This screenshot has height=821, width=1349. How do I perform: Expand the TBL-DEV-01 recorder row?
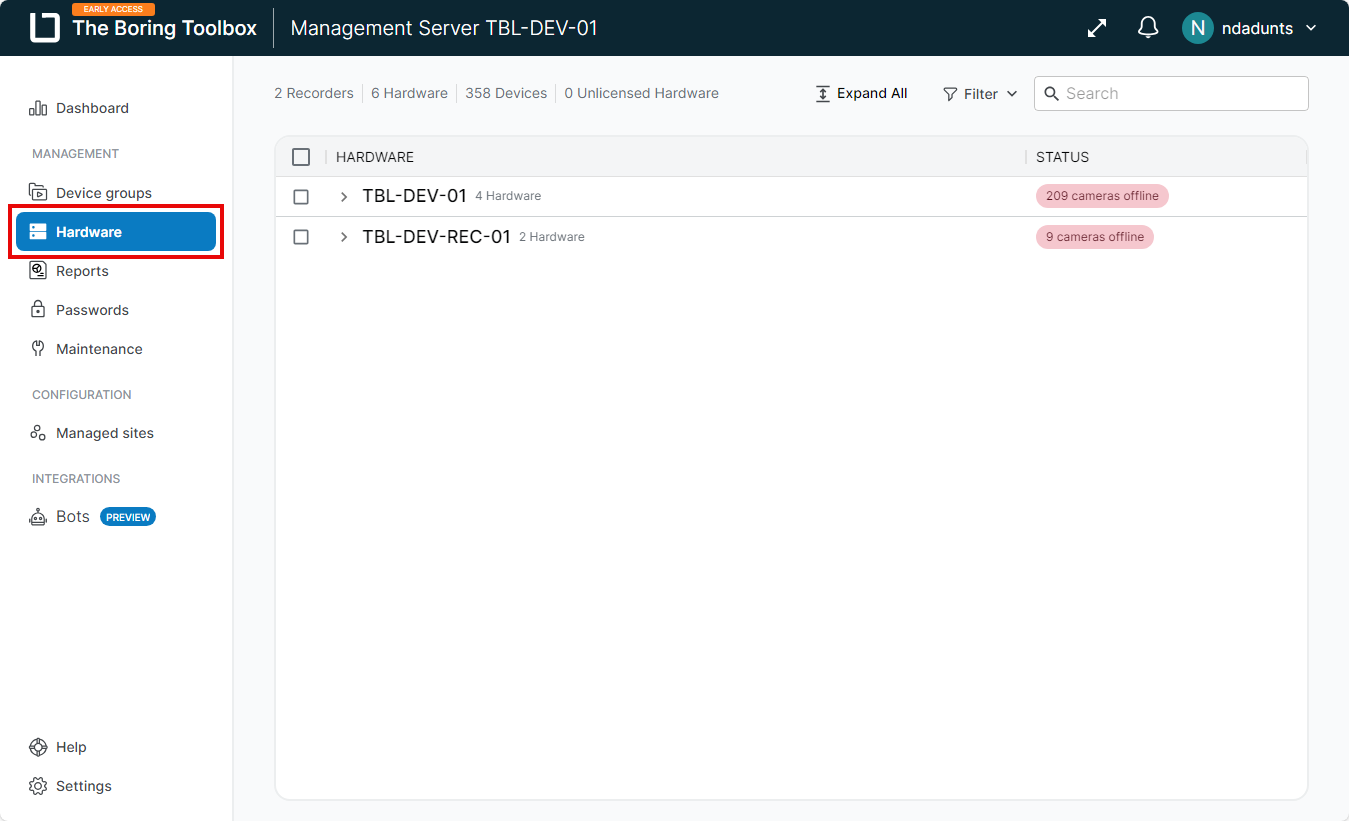point(344,197)
